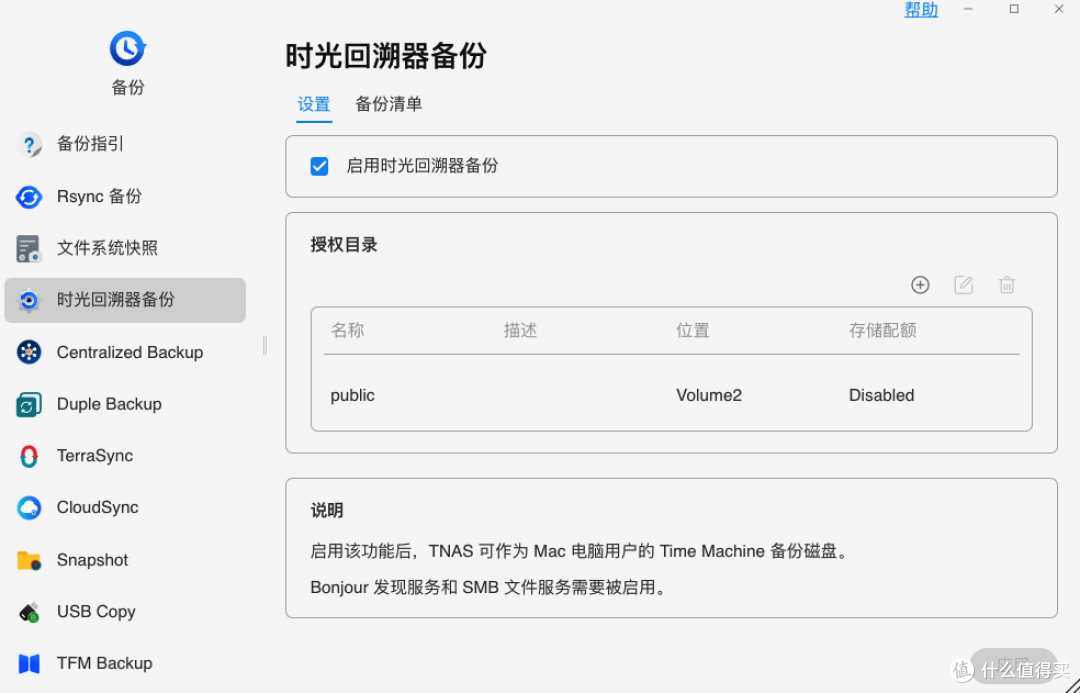Image resolution: width=1080 pixels, height=693 pixels.
Task: Click the 时光回溯器备份 sidebar label
Action: click(116, 300)
